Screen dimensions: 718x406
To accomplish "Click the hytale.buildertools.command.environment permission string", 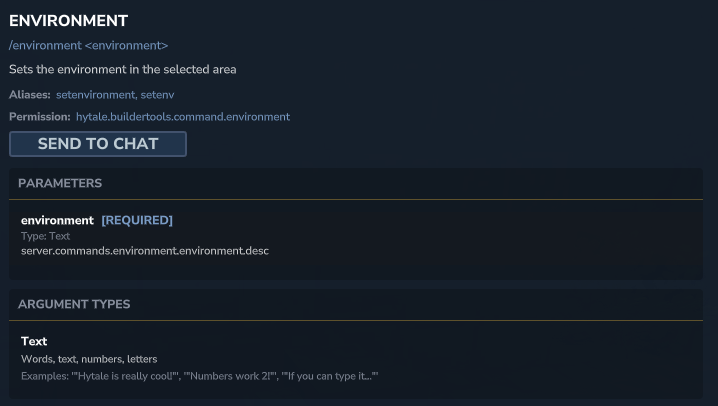I will (183, 117).
